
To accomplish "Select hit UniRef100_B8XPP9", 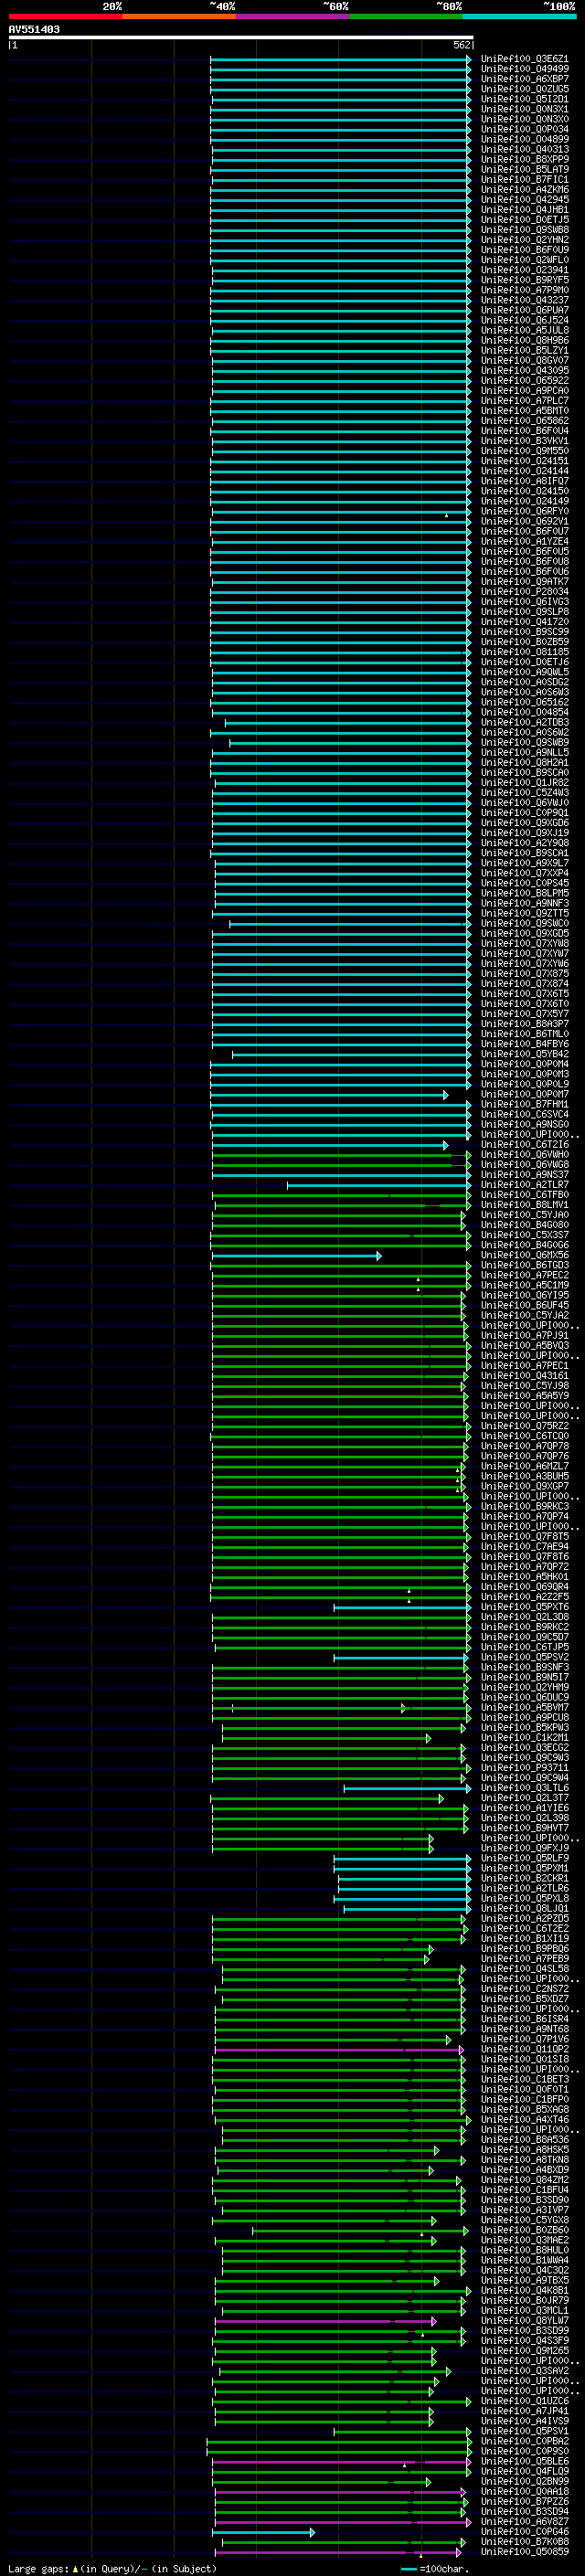I will click(x=525, y=159).
